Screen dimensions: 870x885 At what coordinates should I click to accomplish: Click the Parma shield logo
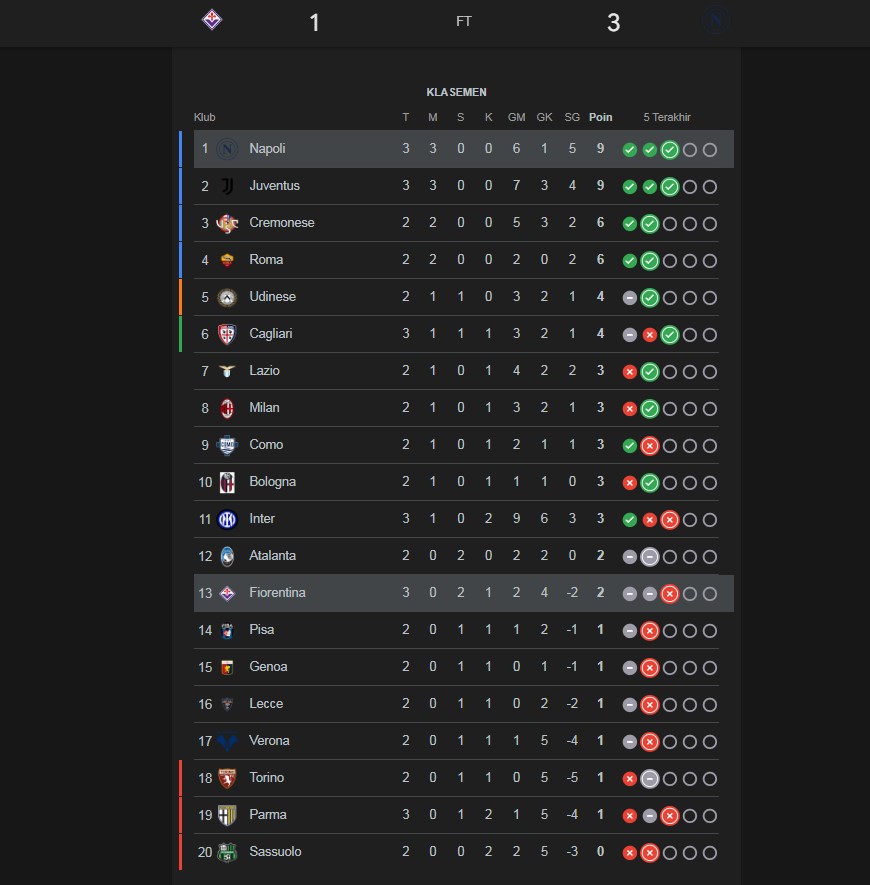[227, 816]
